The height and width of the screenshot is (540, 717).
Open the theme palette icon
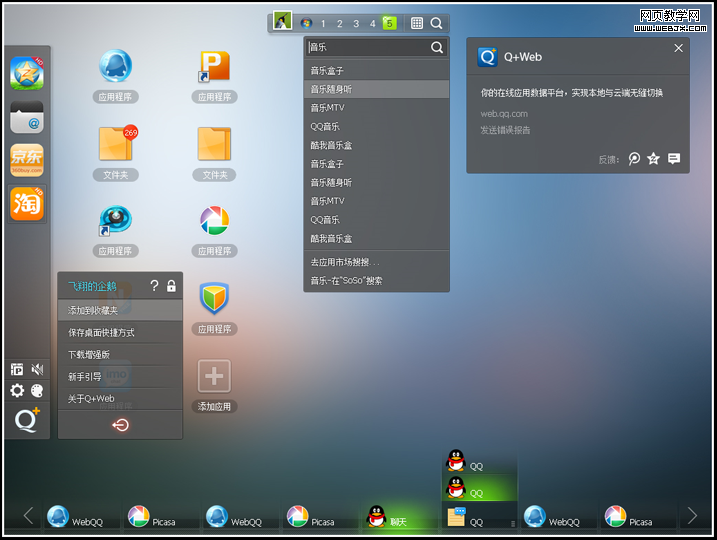click(38, 390)
